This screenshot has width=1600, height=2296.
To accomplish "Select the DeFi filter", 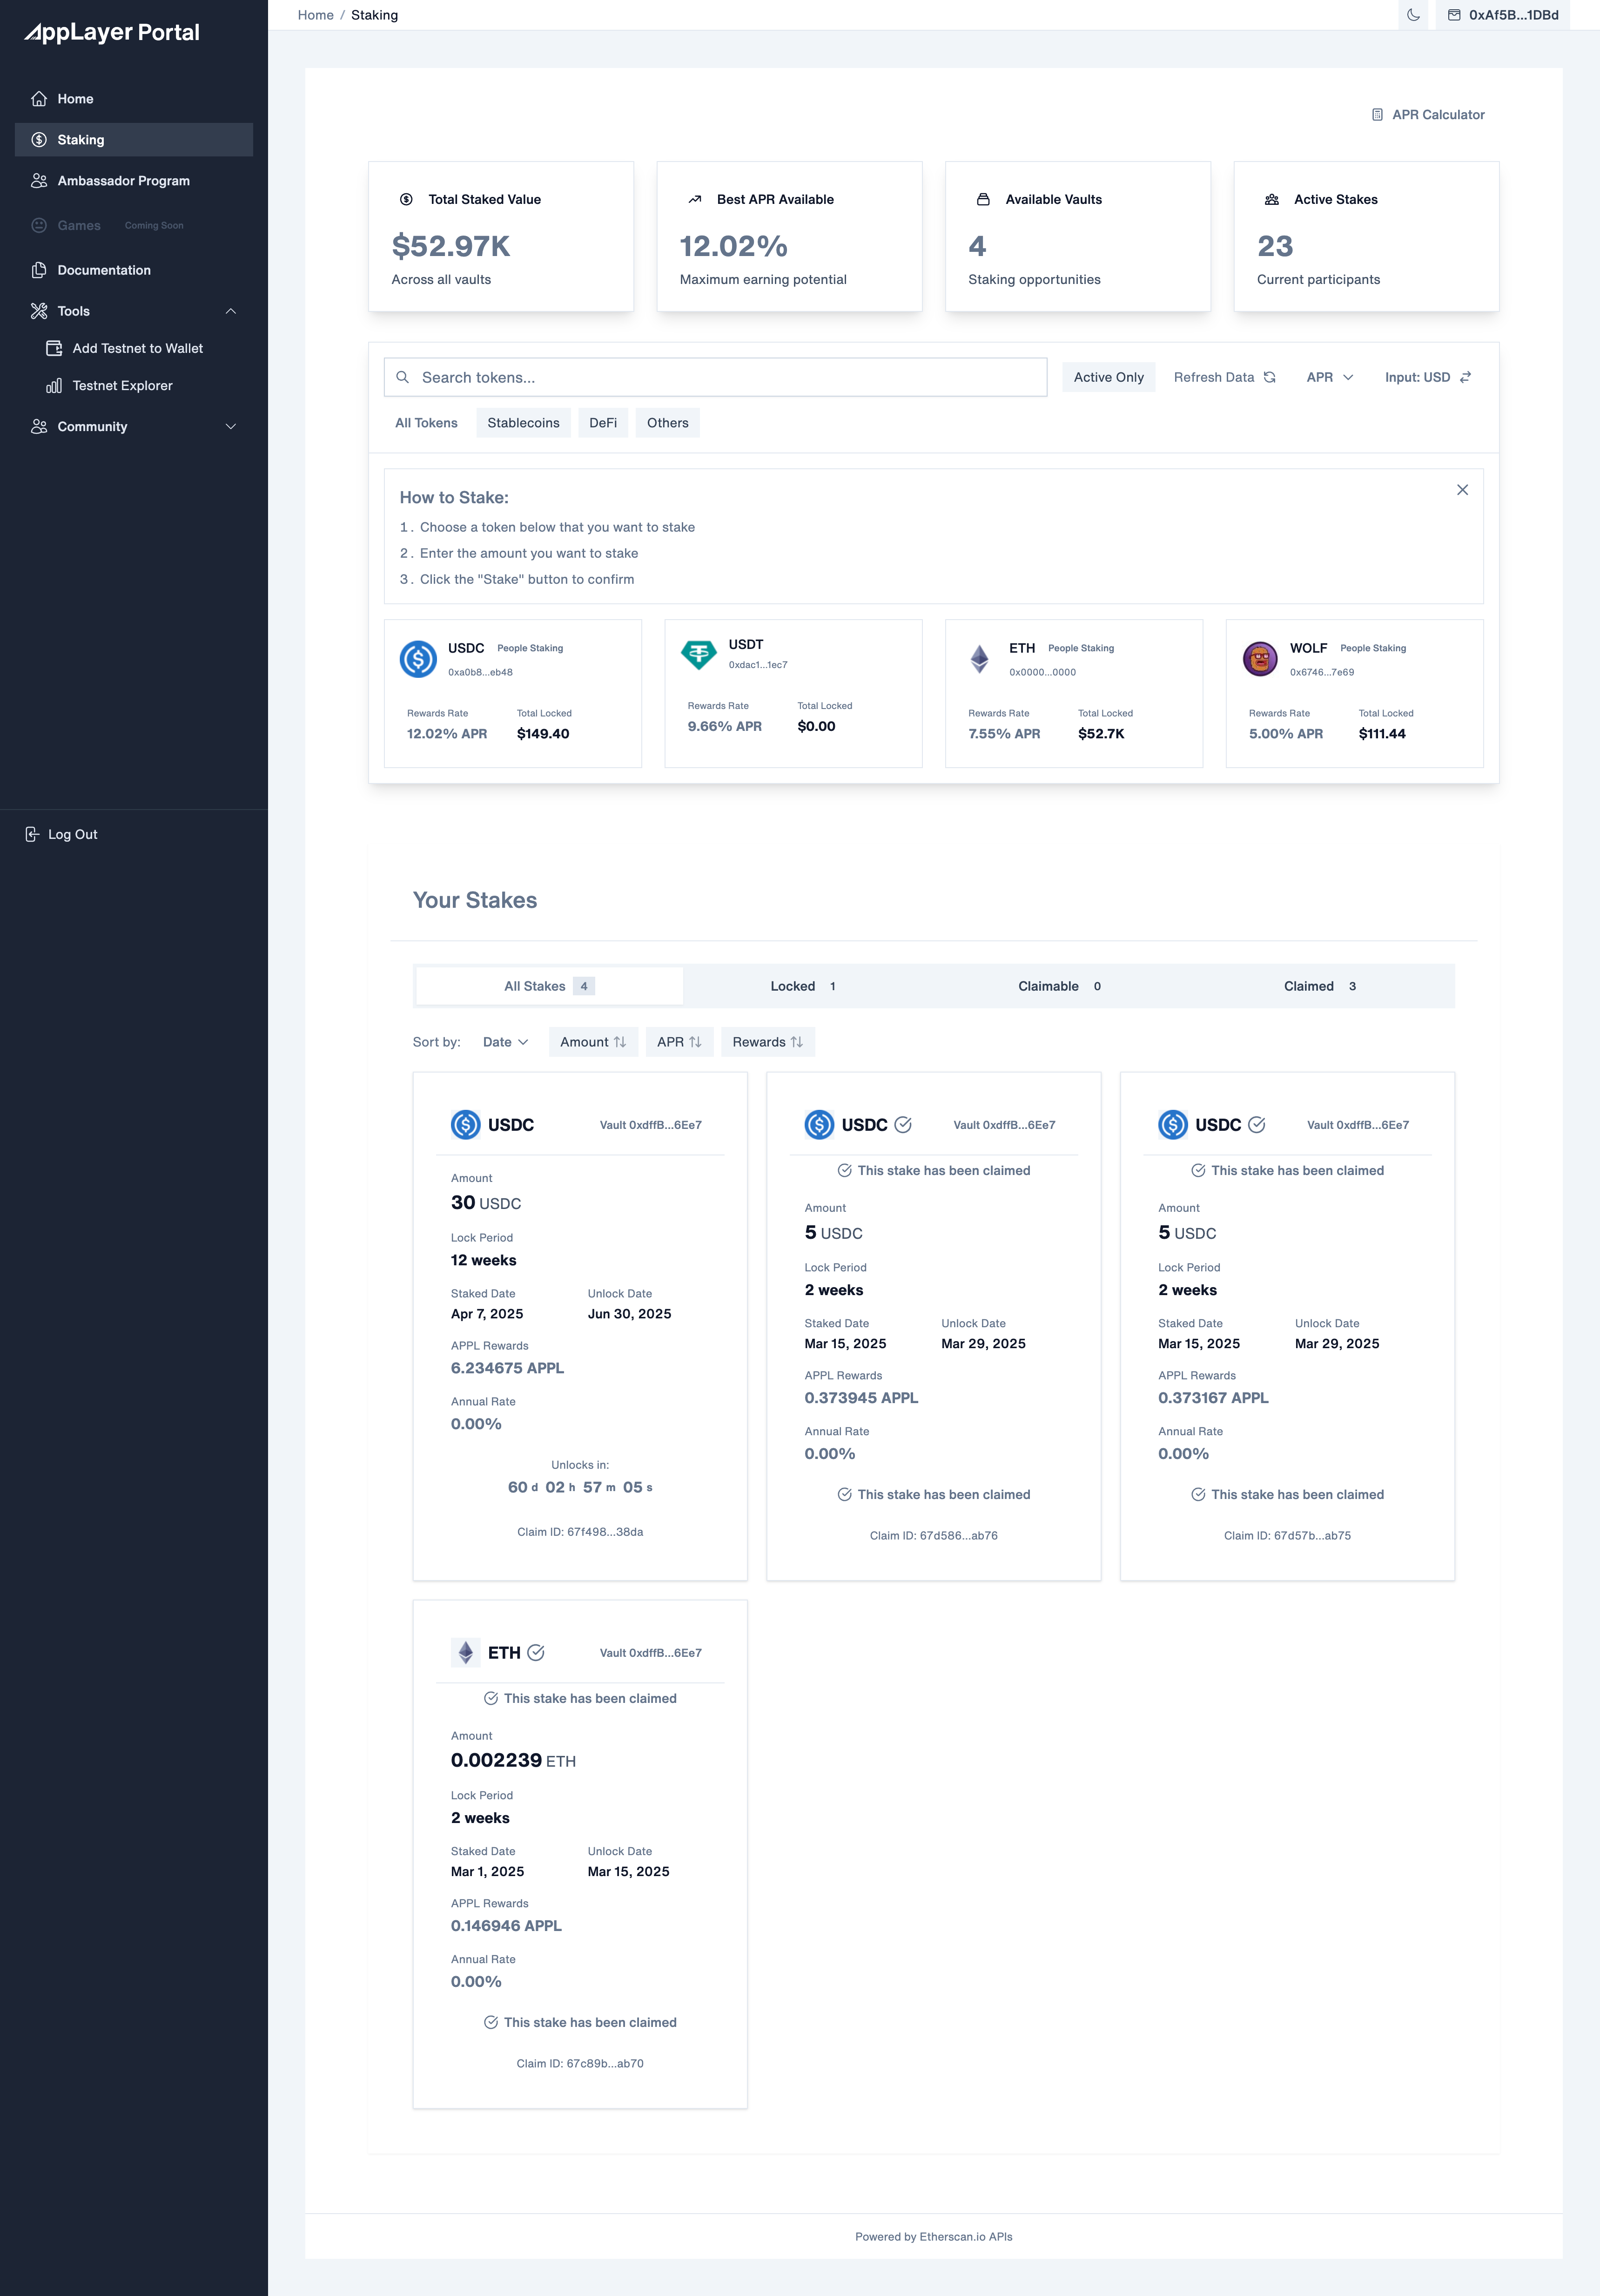I will (603, 423).
